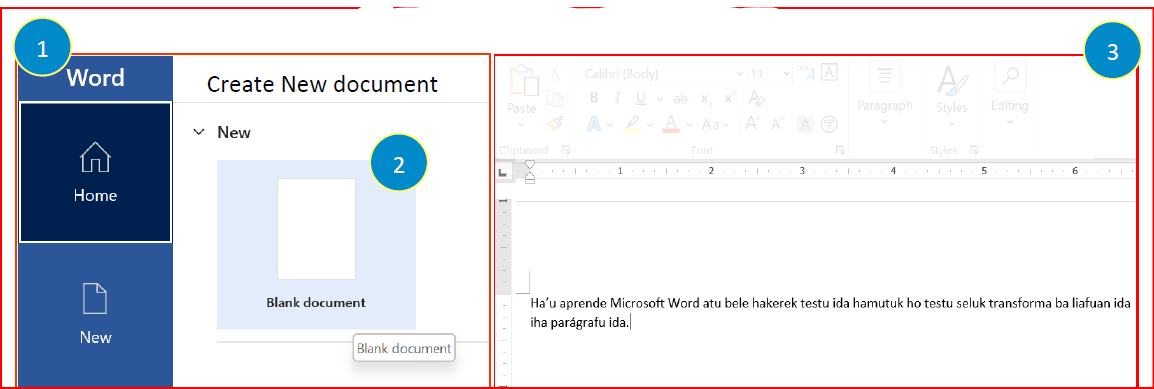Screen dimensions: 1154x389
Task: Click the Text Effects glowing A icon
Action: [595, 124]
